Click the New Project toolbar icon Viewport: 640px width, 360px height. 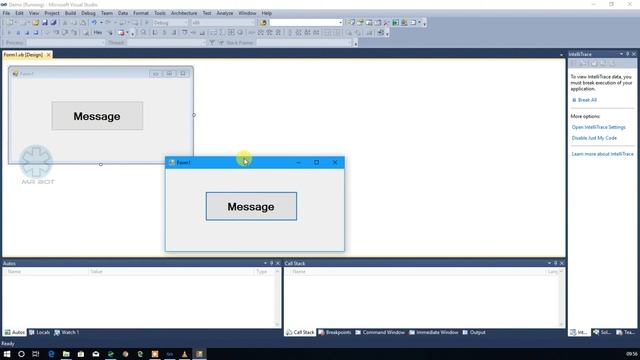pyautogui.click(x=9, y=22)
